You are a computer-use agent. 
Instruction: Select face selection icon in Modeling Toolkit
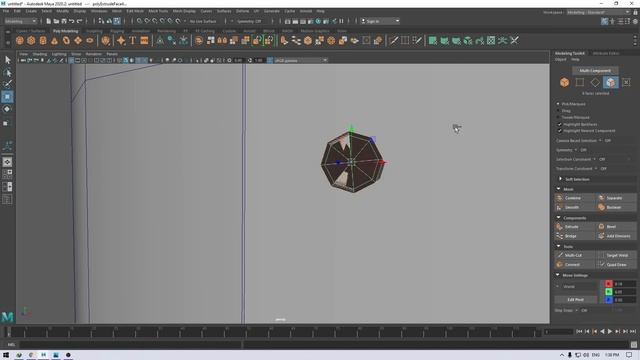611,82
